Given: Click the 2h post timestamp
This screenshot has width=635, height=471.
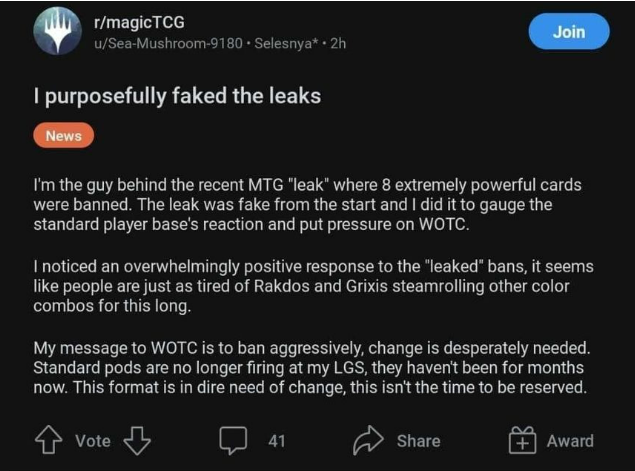Looking at the screenshot, I should (x=338, y=43).
